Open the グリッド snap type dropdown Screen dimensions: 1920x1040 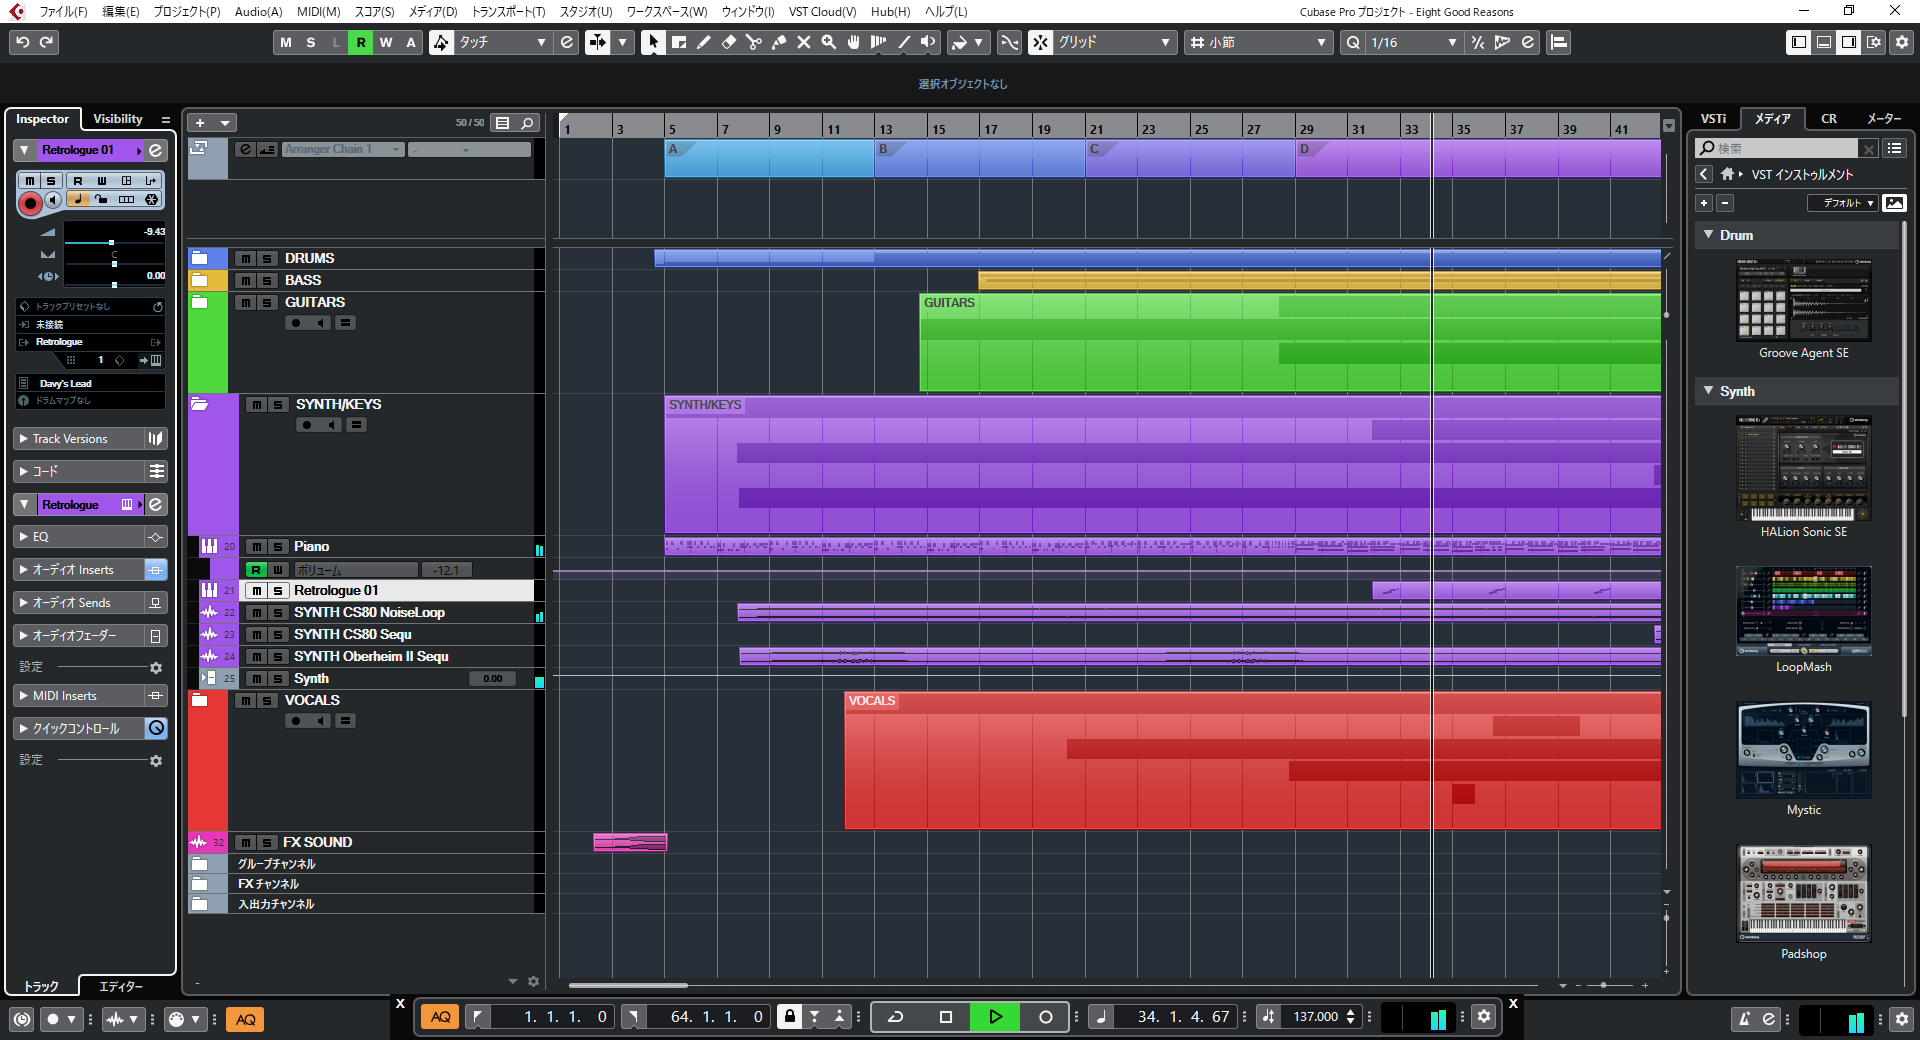1115,42
